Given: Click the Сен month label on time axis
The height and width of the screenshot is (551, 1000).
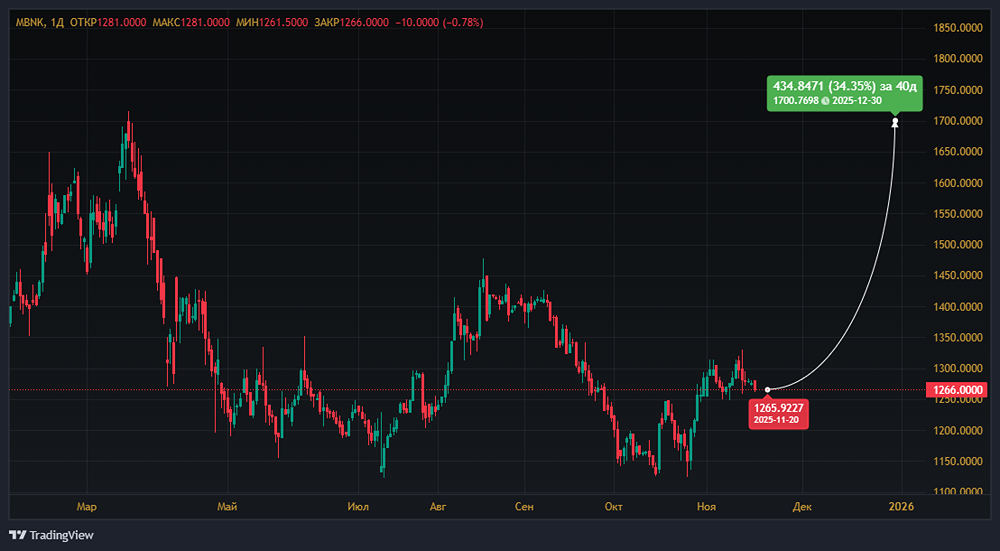Looking at the screenshot, I should [x=524, y=507].
